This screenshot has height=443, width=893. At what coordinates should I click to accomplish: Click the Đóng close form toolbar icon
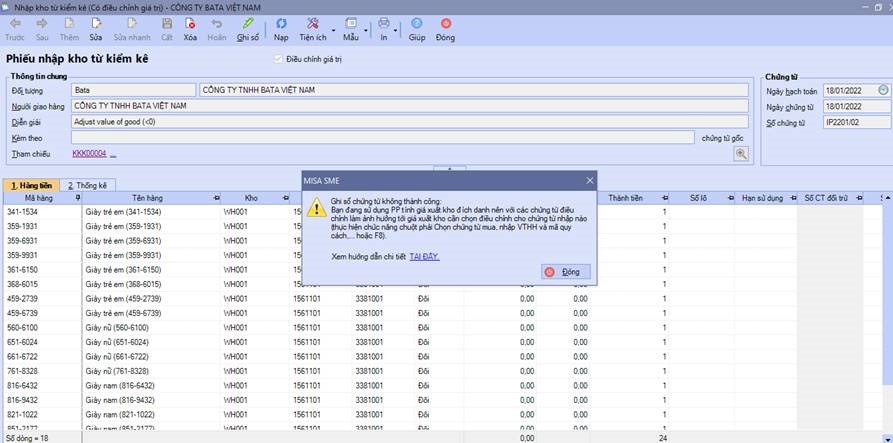445,24
